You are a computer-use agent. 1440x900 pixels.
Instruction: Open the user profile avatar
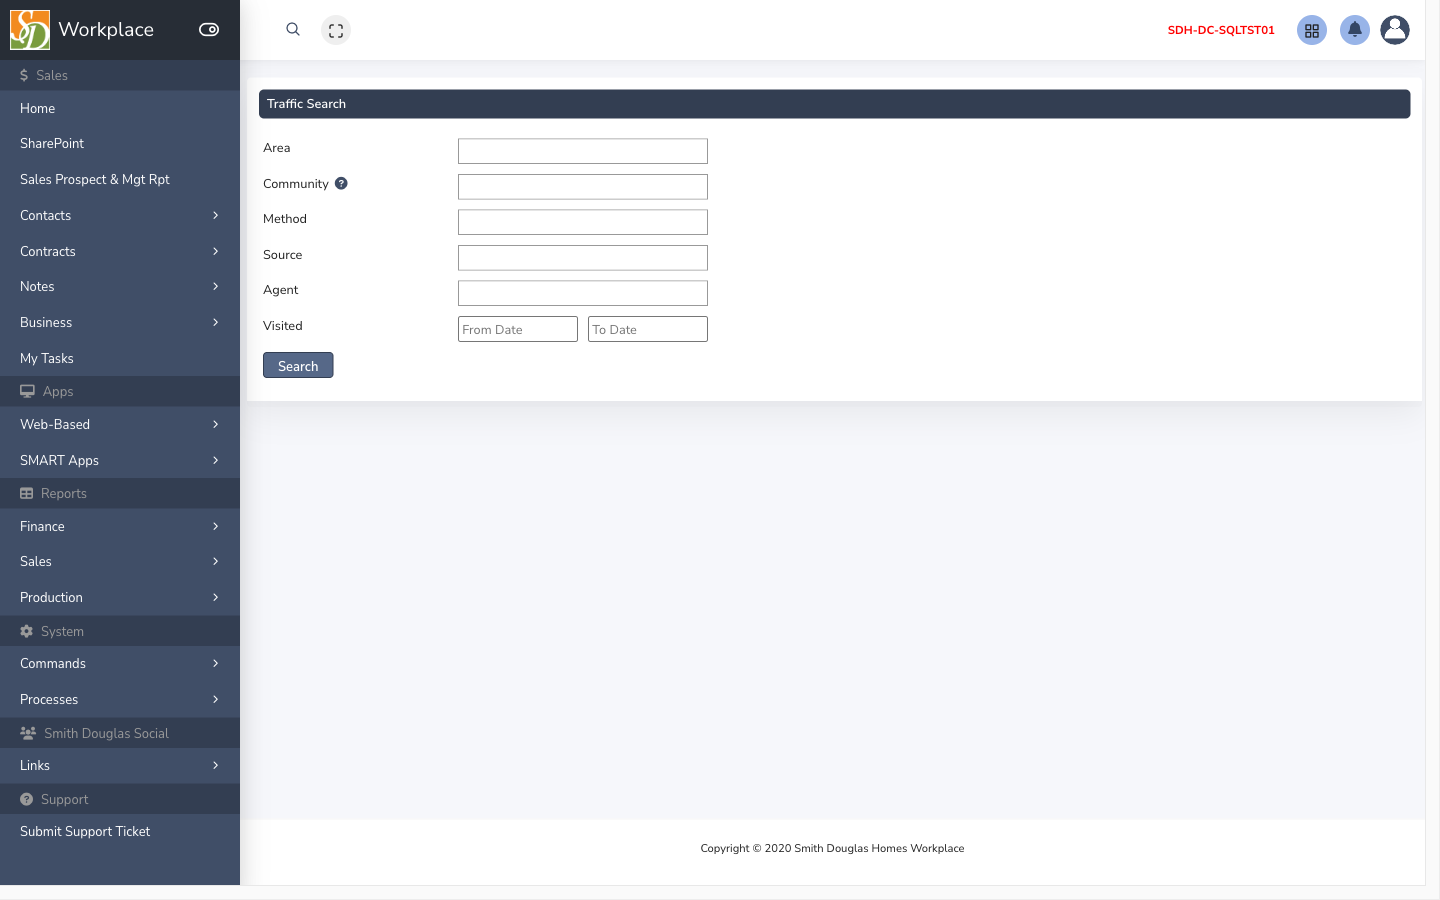(x=1395, y=30)
